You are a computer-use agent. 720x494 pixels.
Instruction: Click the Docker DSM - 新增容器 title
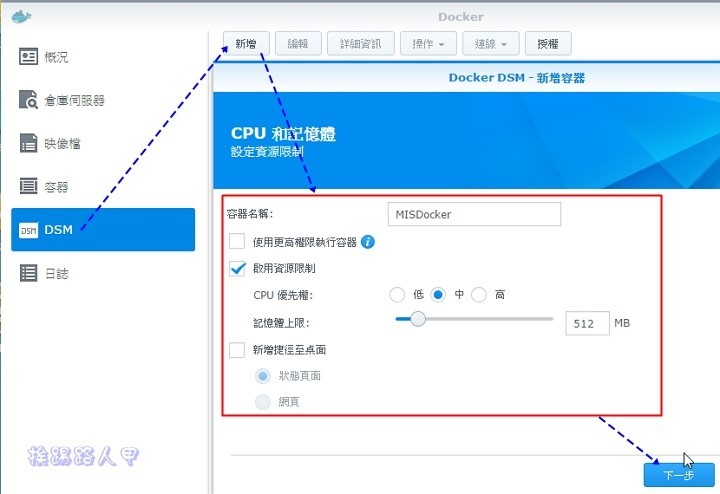(517, 78)
